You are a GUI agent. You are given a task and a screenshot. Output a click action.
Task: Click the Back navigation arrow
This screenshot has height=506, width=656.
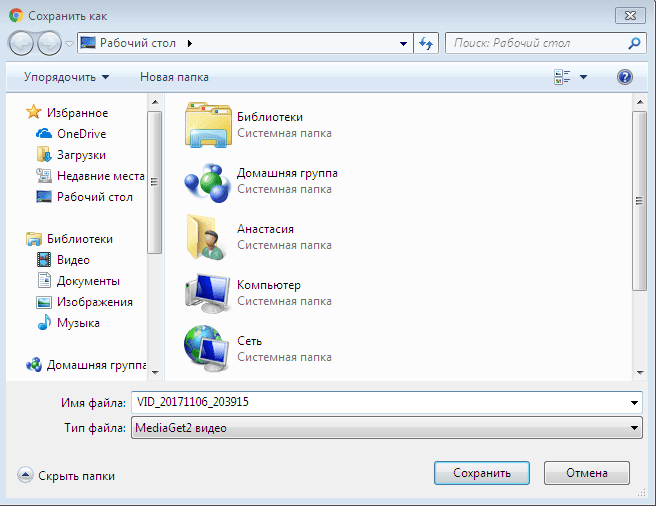coord(21,43)
